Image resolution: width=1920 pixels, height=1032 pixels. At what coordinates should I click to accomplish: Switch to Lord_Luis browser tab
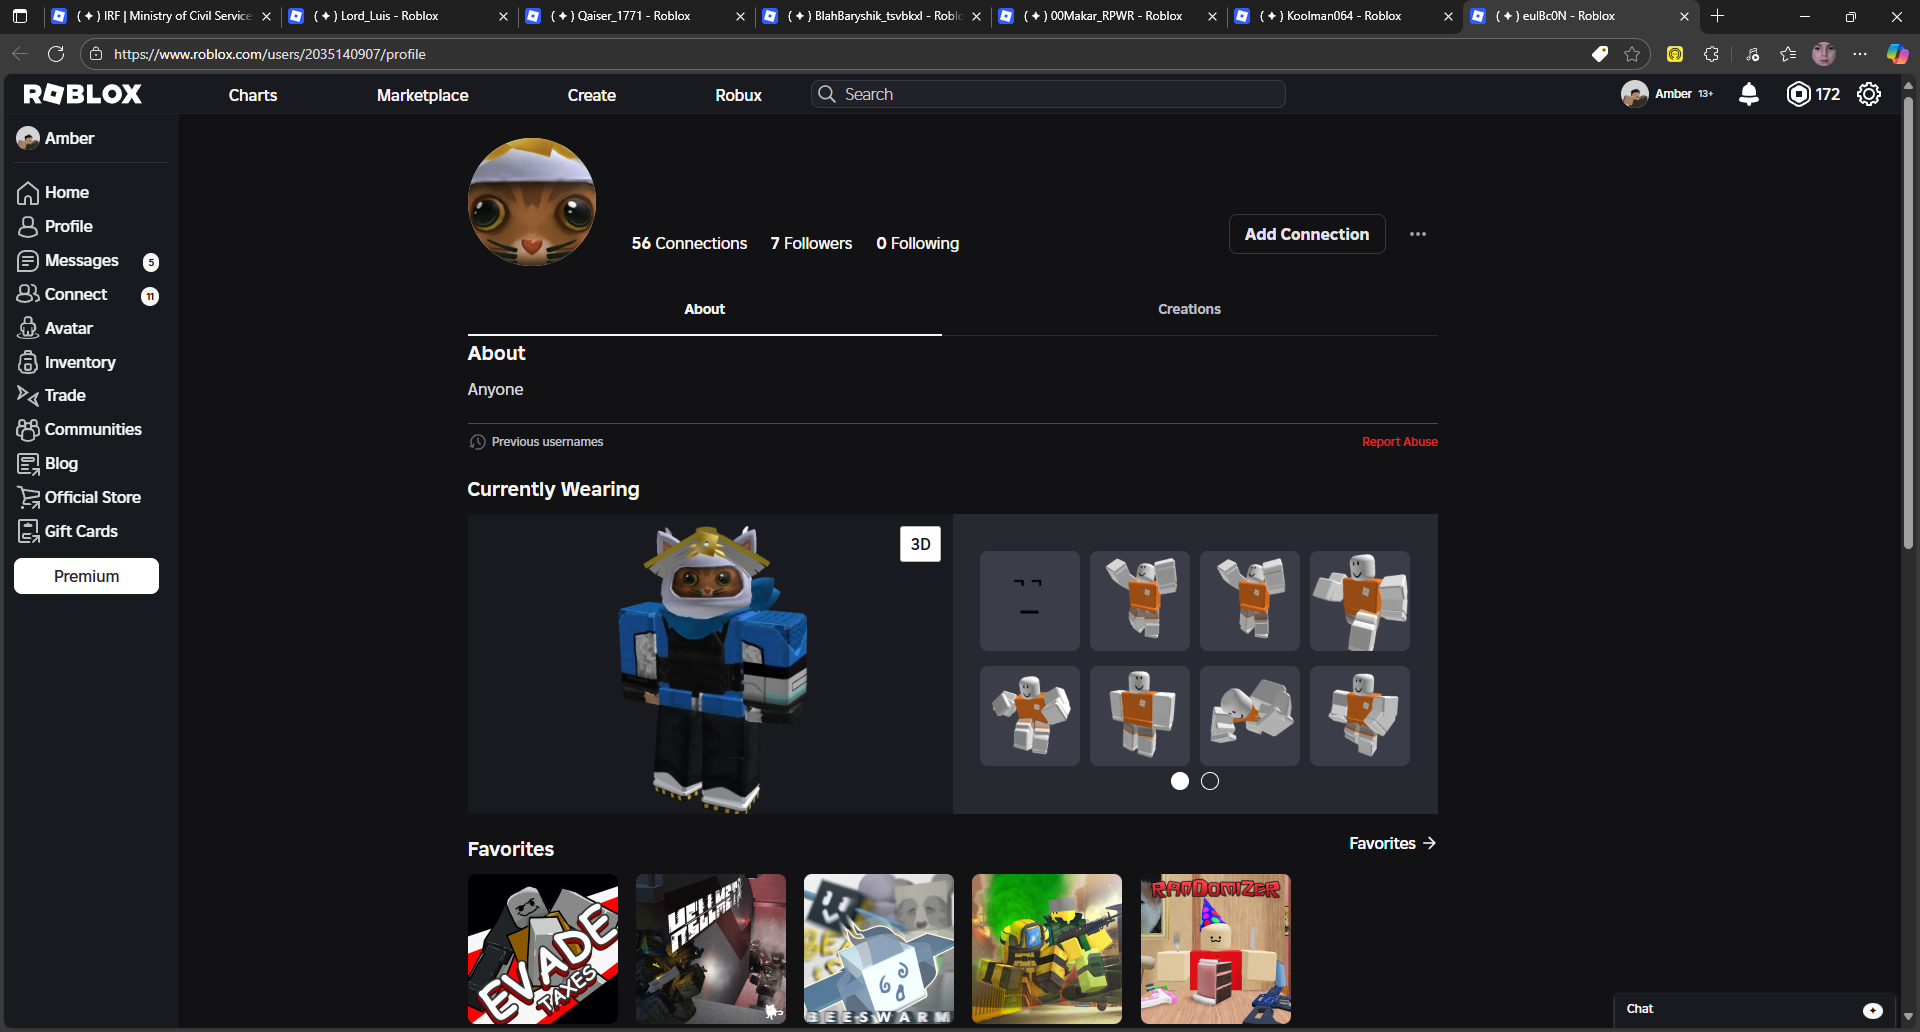click(398, 16)
